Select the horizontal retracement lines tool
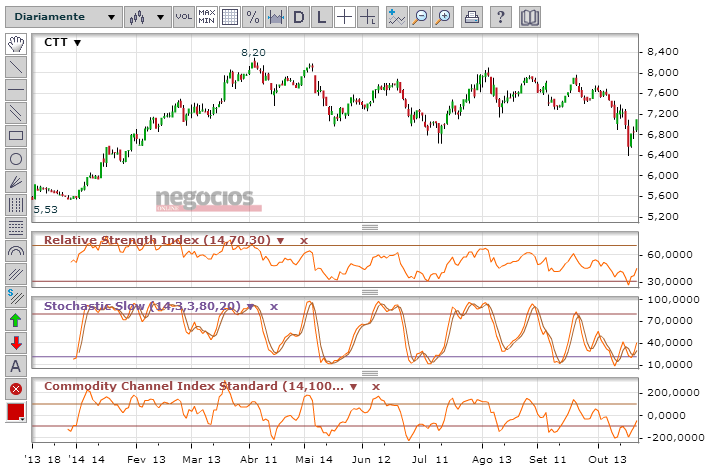This screenshot has height=470, width=709. click(16, 228)
